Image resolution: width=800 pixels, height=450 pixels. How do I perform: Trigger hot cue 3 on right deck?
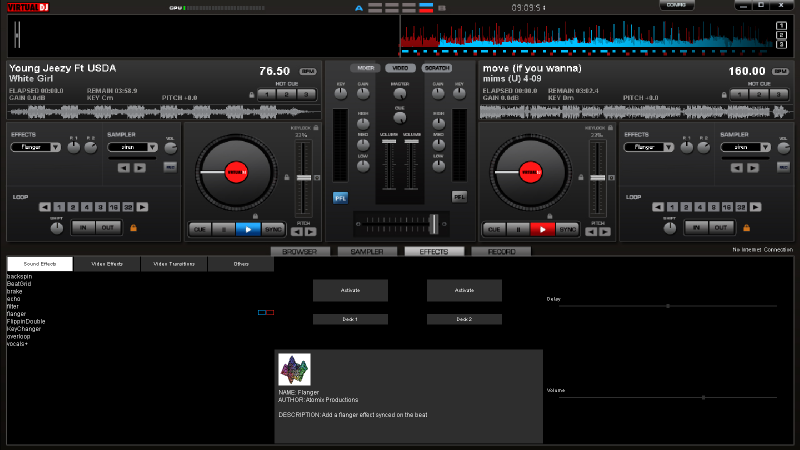[x=779, y=94]
